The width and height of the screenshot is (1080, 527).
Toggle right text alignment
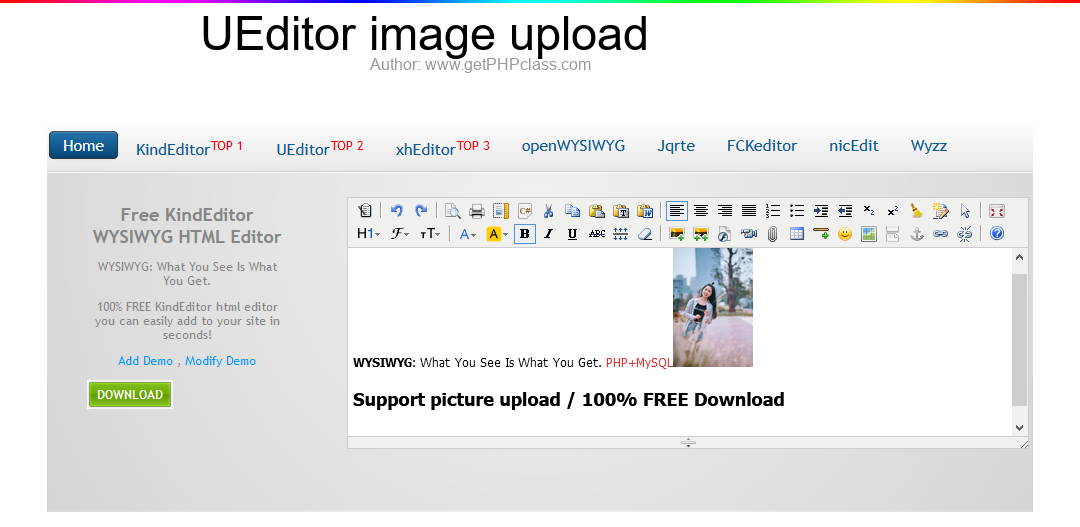[725, 211]
